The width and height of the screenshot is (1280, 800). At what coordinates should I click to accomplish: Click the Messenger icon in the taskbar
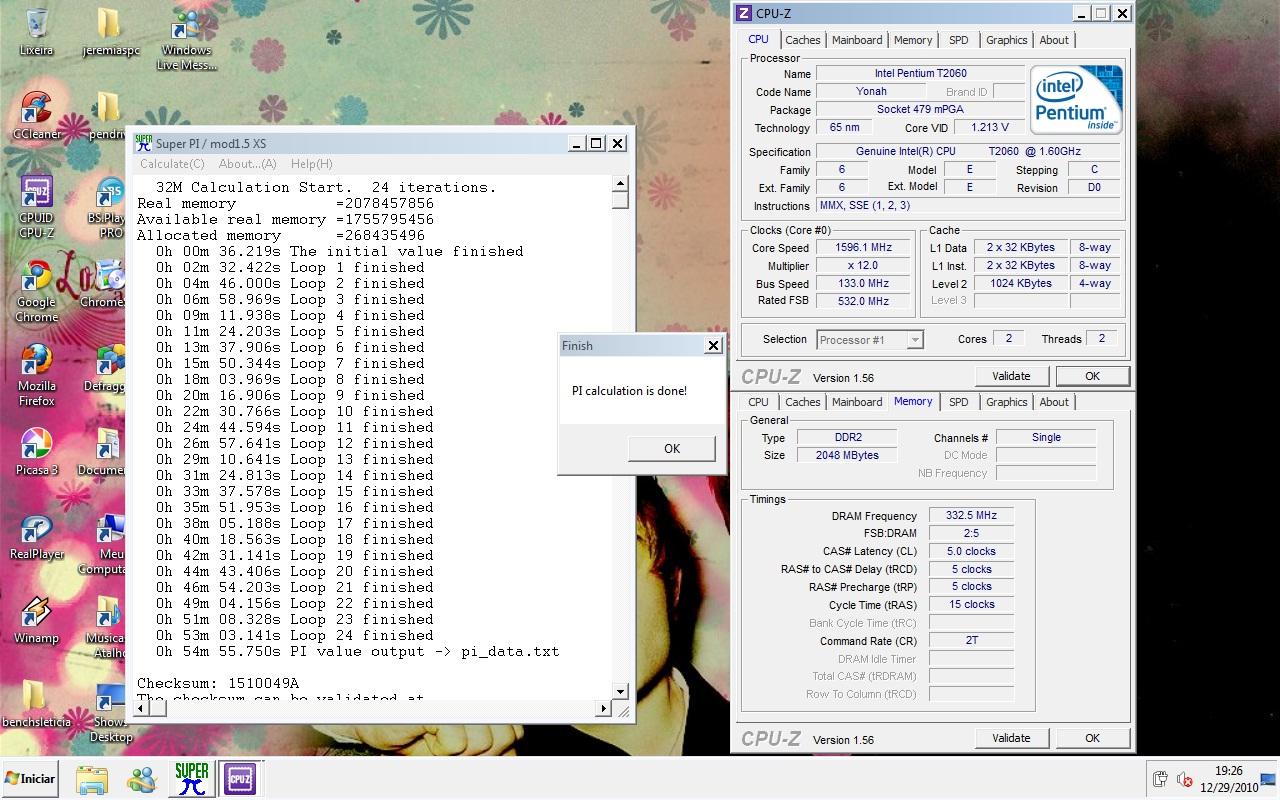pyautogui.click(x=142, y=778)
